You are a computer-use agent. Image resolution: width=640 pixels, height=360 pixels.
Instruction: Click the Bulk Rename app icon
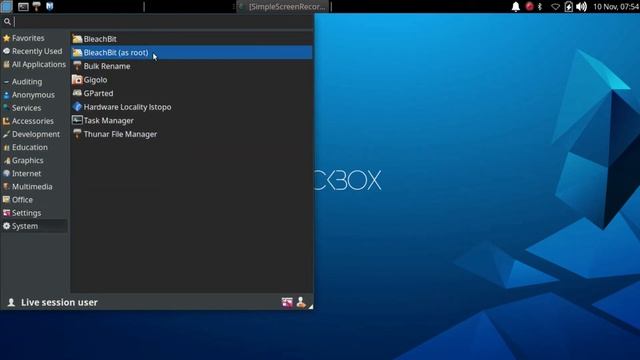pos(77,66)
